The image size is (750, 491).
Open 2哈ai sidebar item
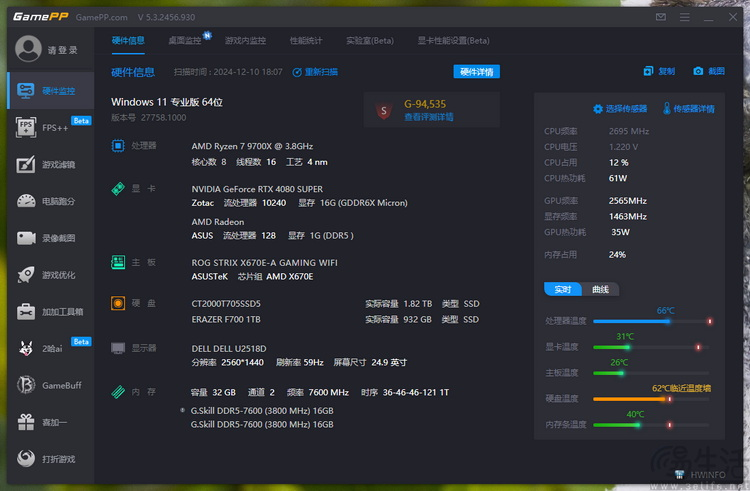click(x=51, y=349)
